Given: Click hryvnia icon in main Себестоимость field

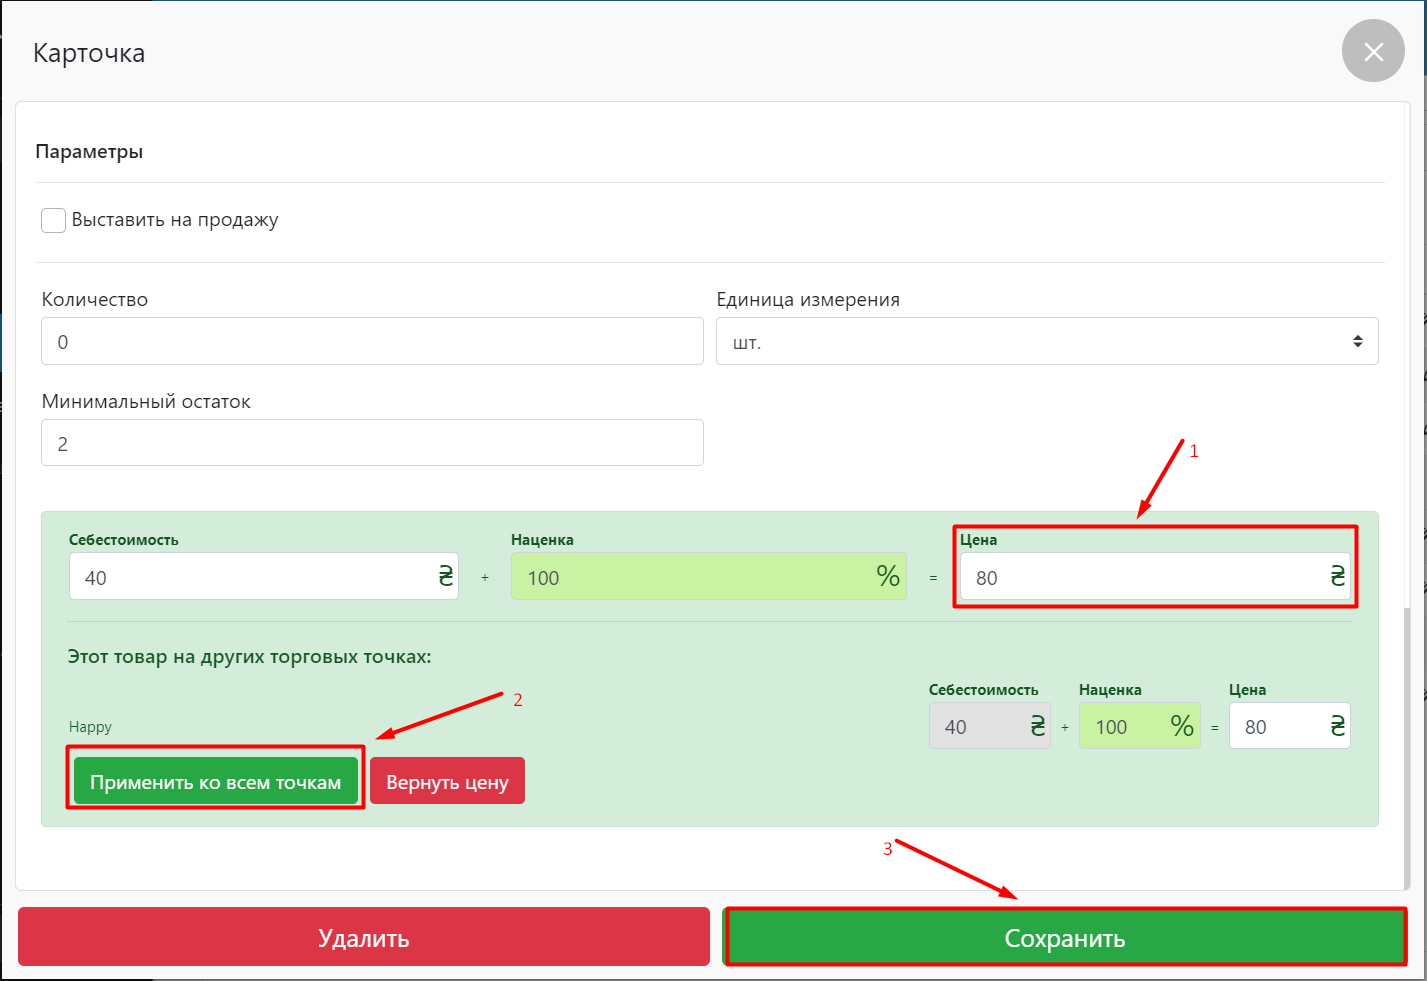Looking at the screenshot, I should click(x=445, y=576).
